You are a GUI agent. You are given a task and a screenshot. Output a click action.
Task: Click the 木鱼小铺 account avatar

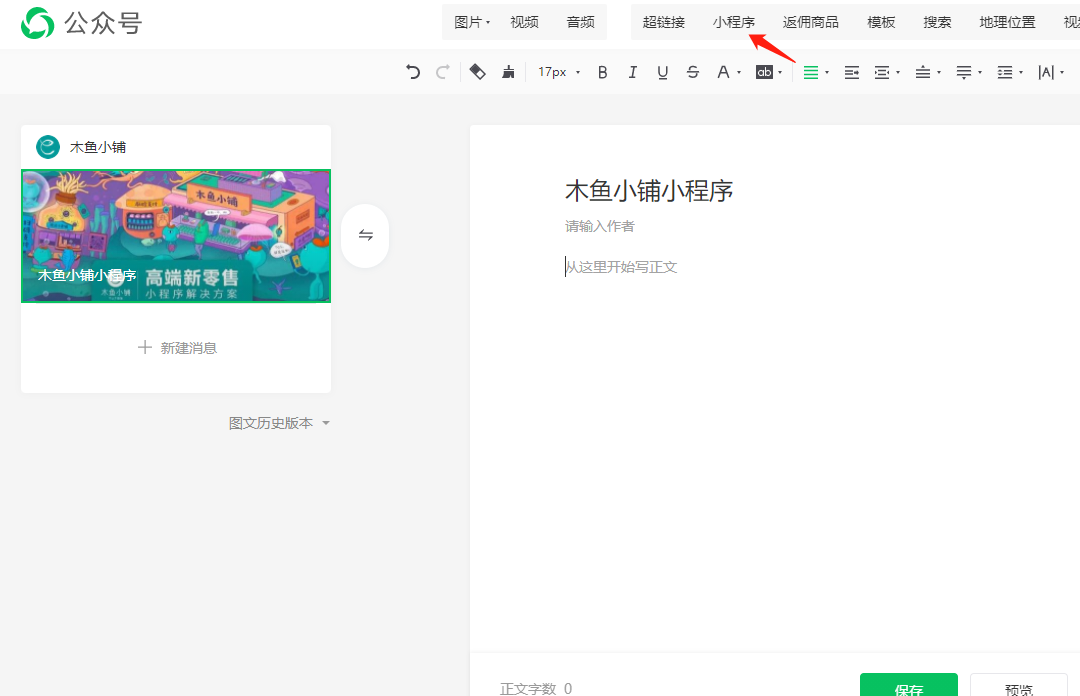48,147
